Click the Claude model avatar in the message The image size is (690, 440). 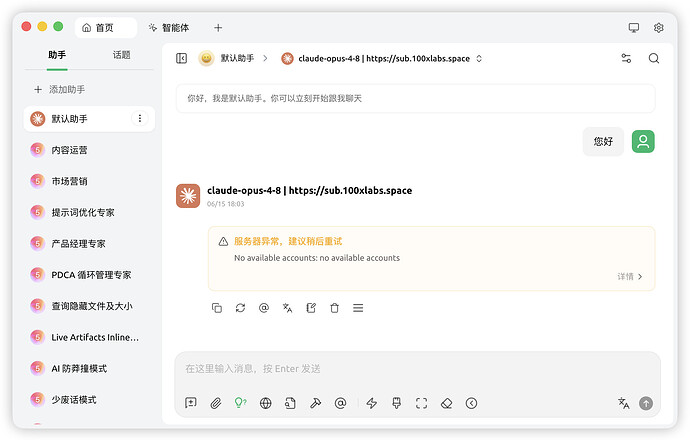click(188, 196)
